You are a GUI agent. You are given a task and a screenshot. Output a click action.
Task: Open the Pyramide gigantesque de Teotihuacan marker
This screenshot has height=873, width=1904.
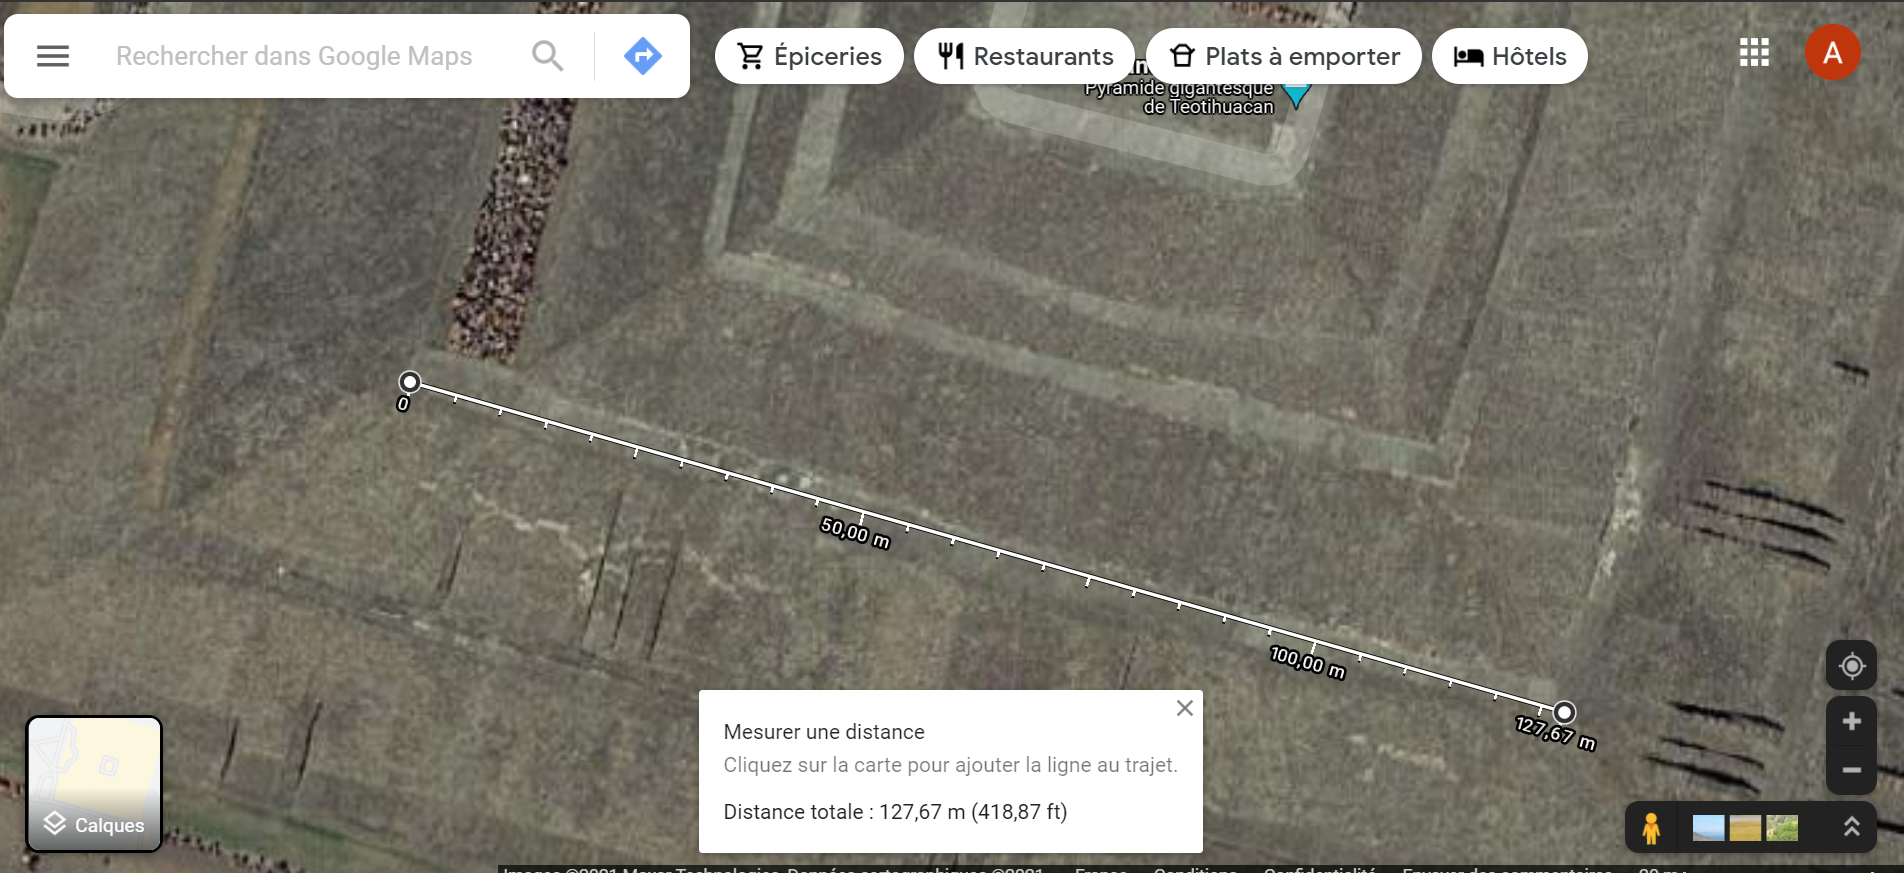coord(1296,96)
